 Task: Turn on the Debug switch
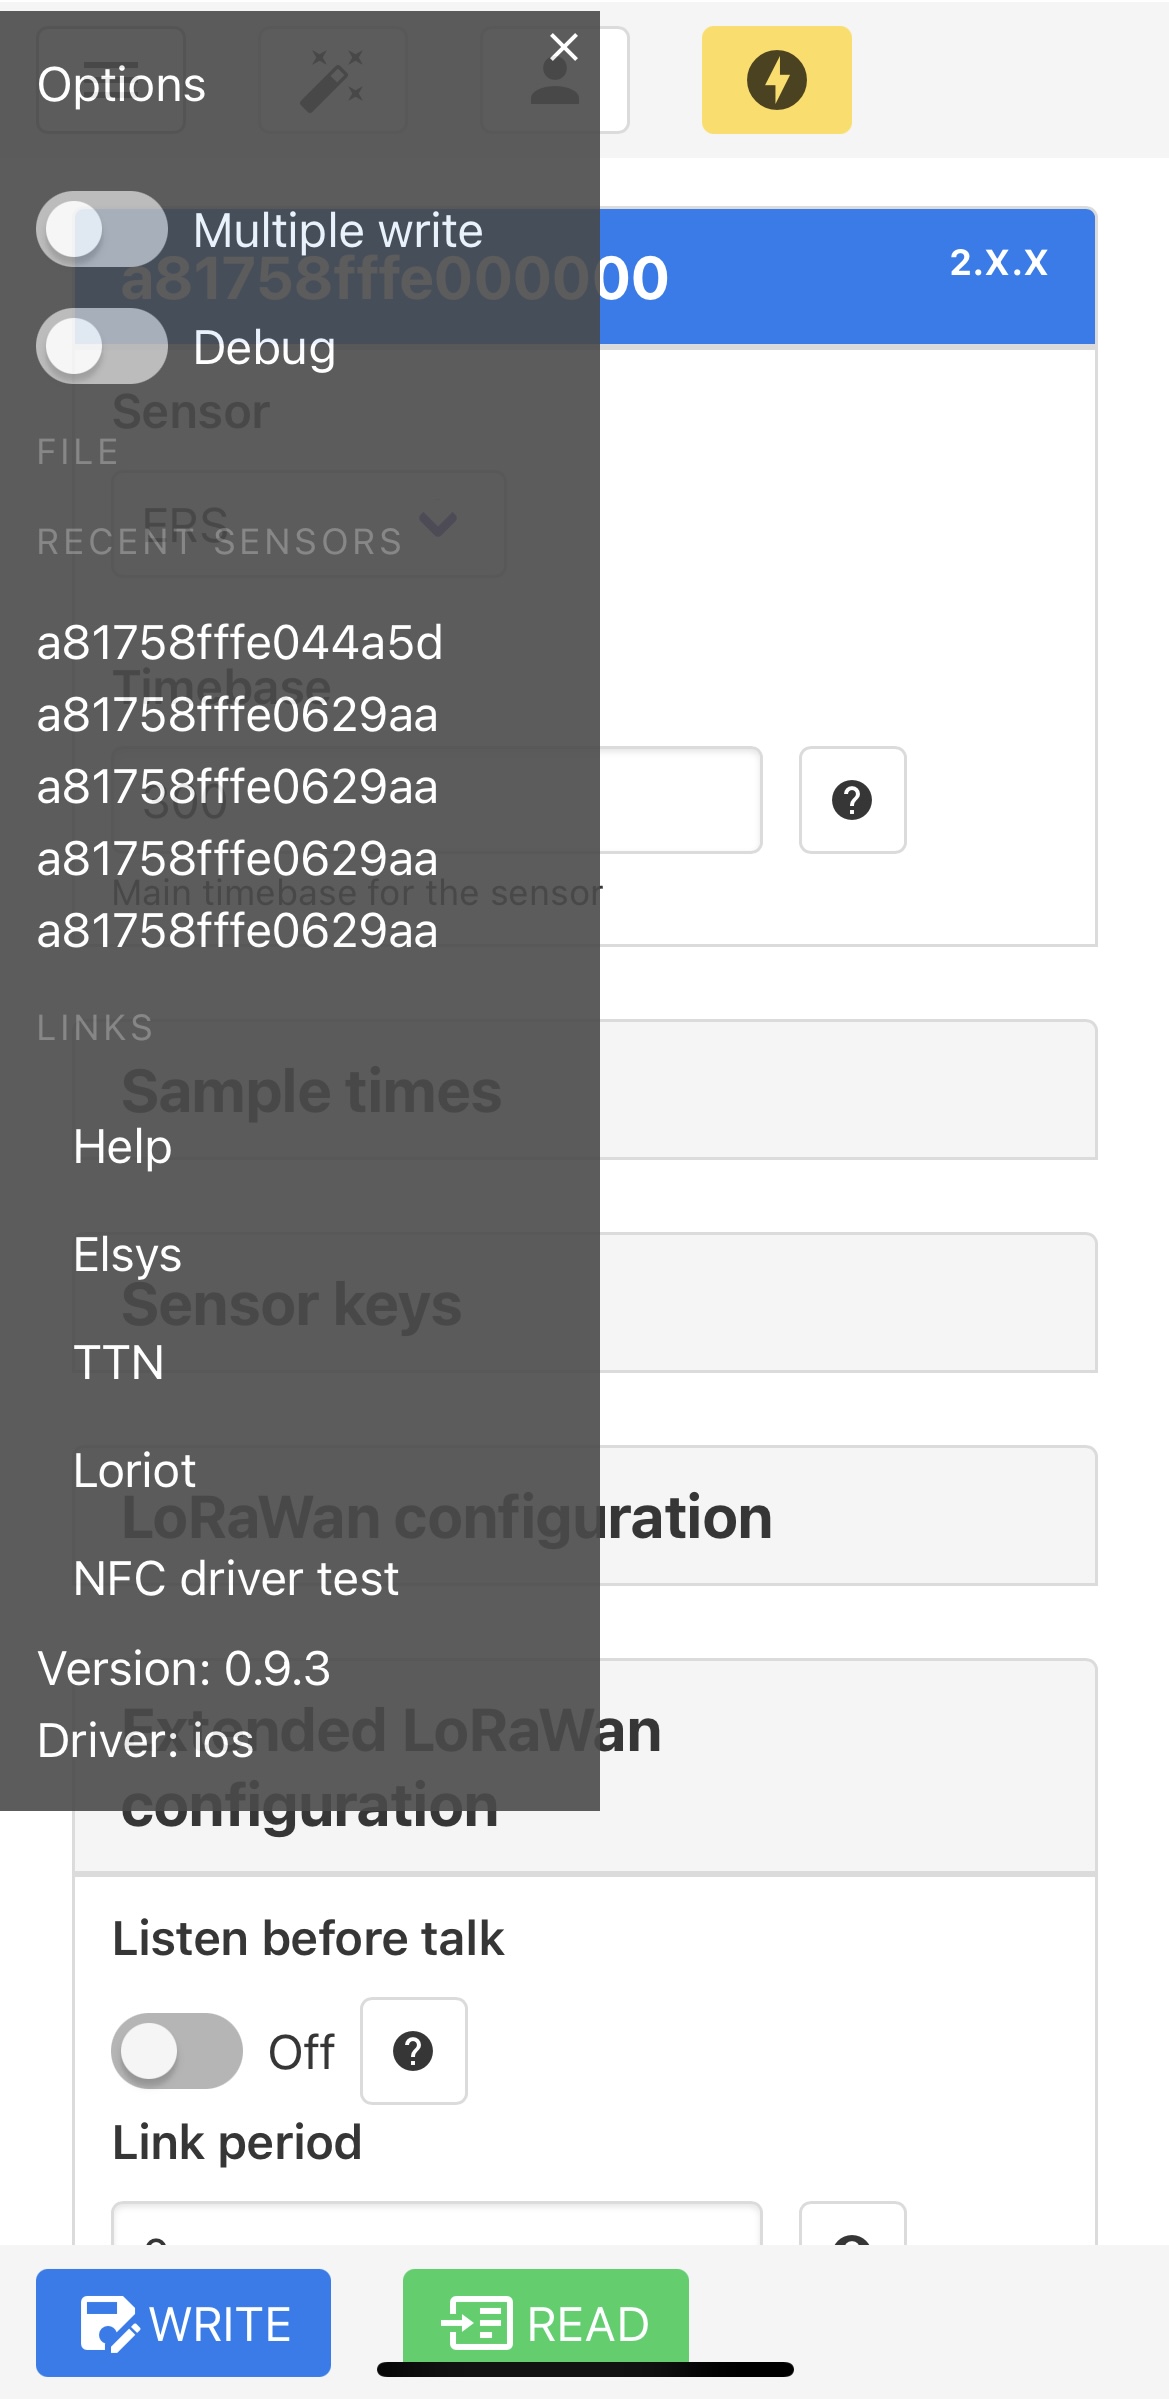pos(102,348)
